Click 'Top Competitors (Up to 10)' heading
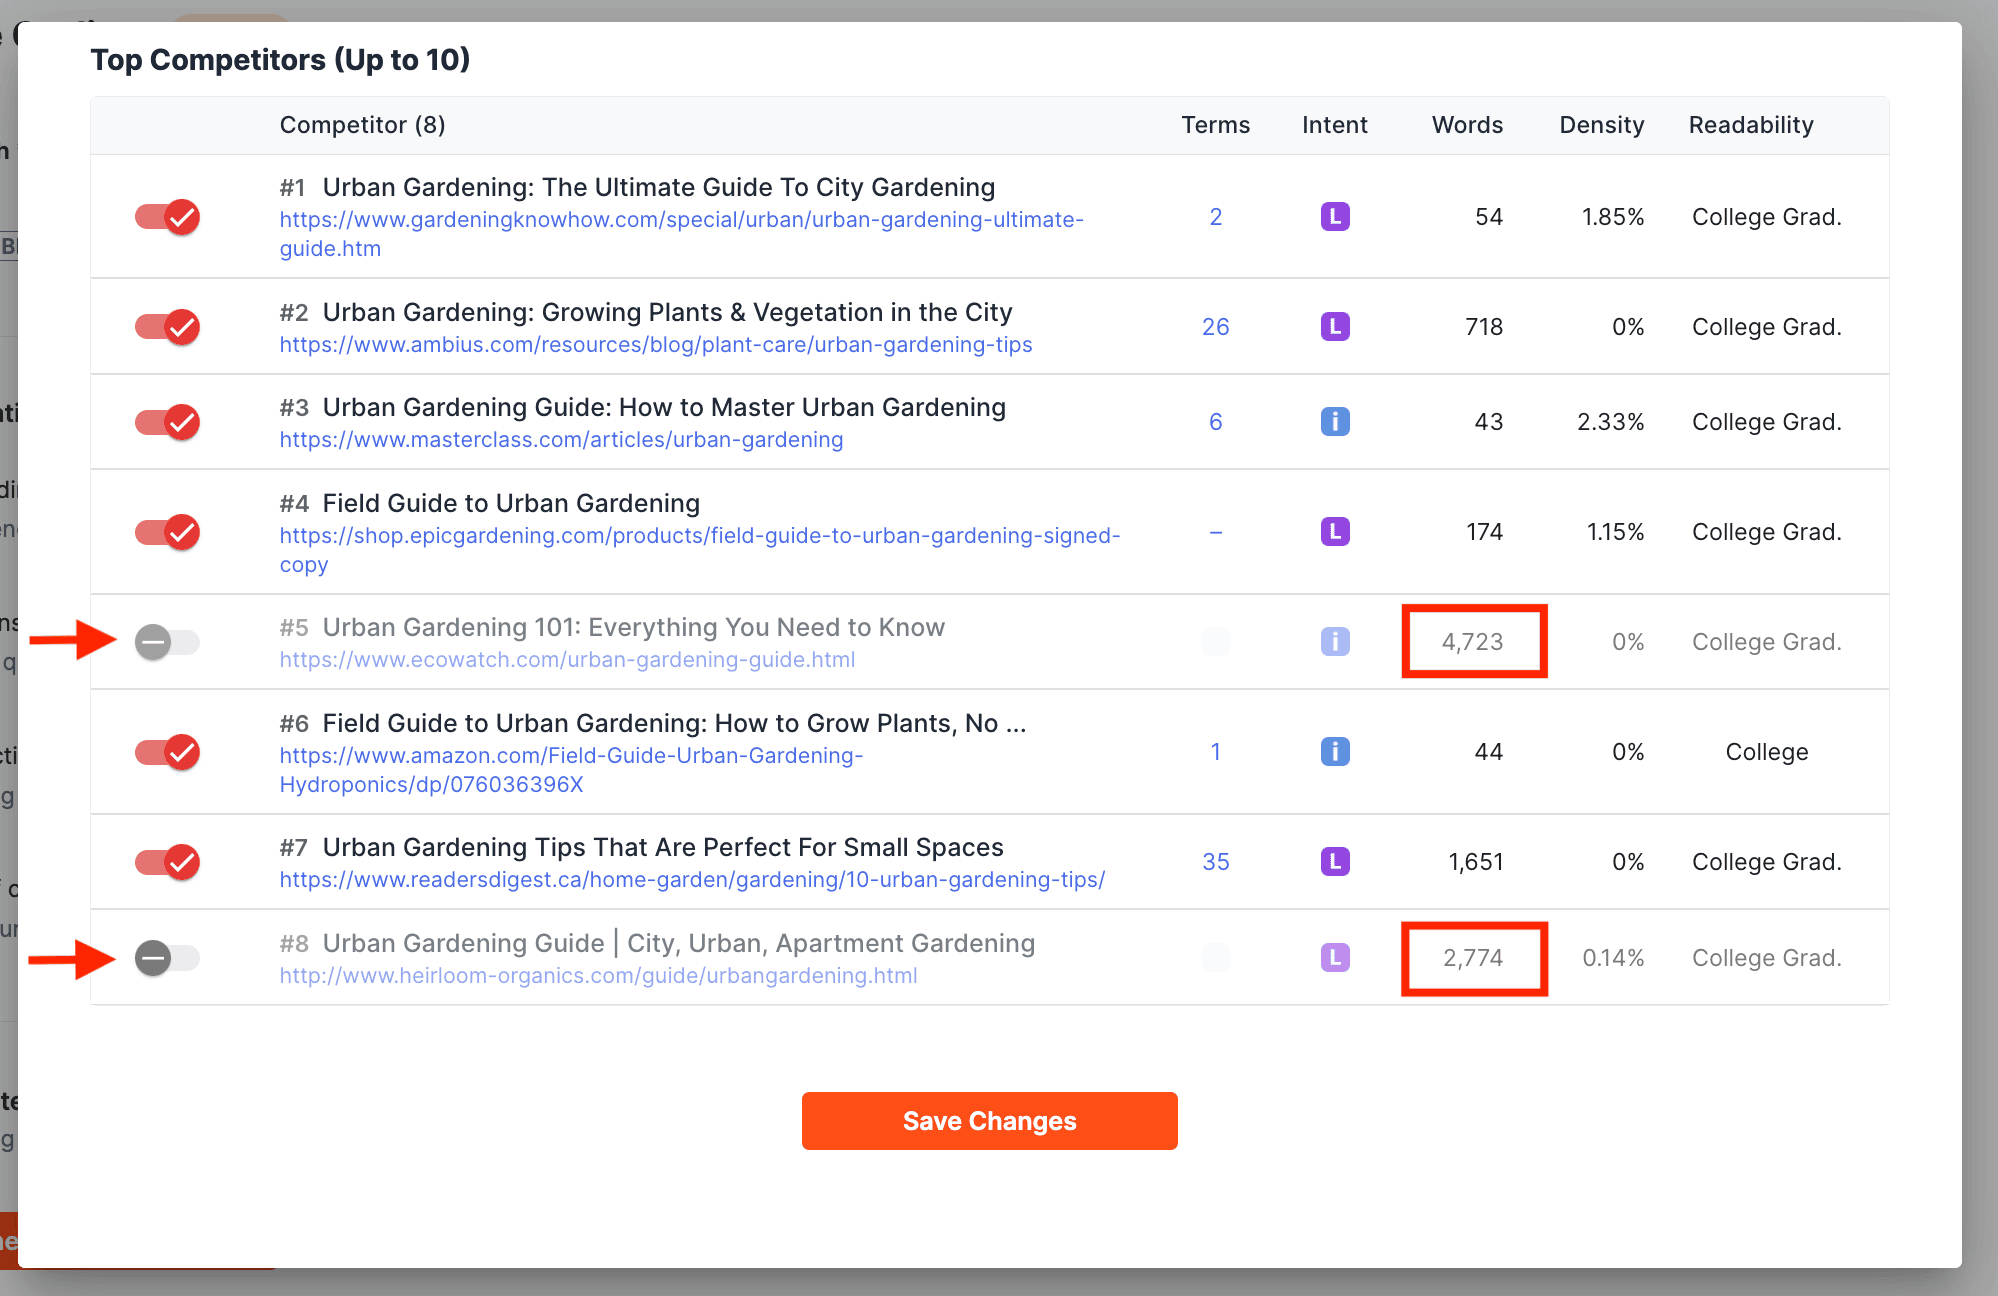 coord(280,60)
